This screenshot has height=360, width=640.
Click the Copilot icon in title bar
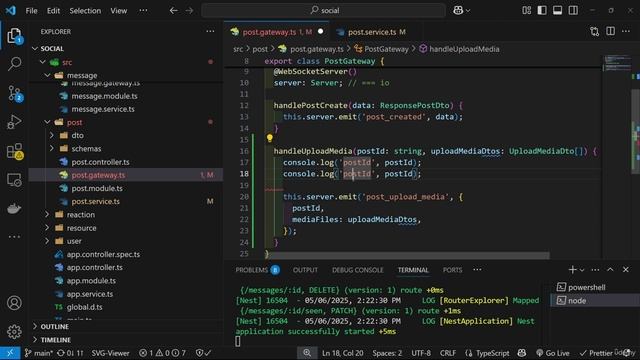click(458, 11)
